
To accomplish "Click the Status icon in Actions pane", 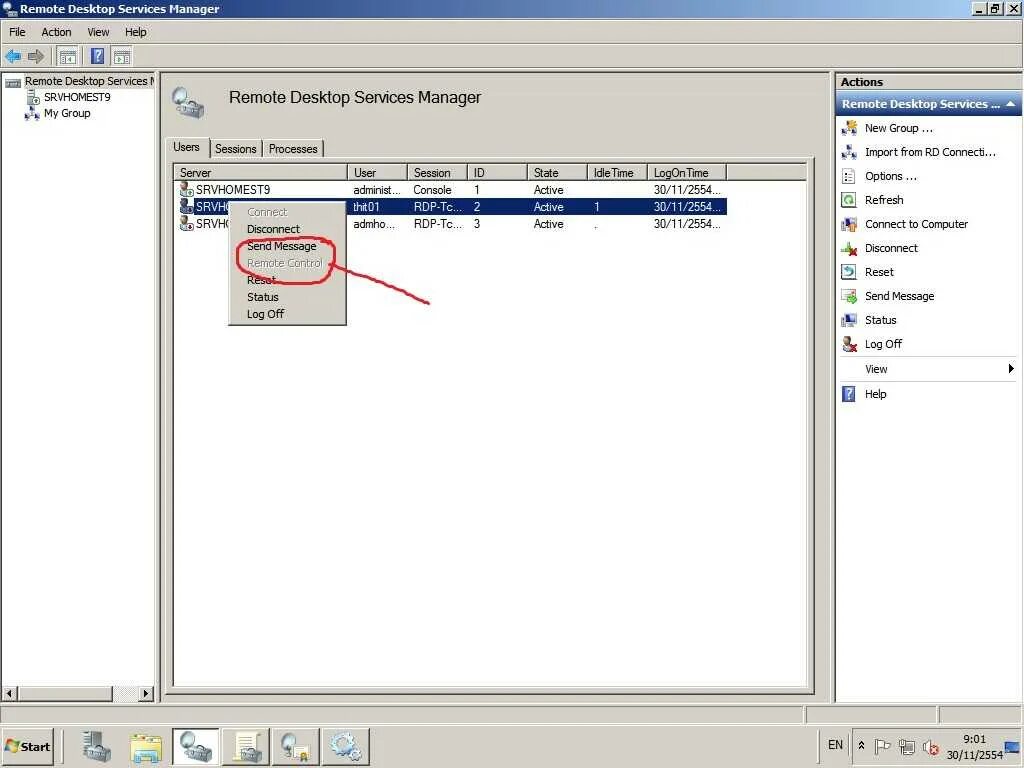I will coord(849,320).
